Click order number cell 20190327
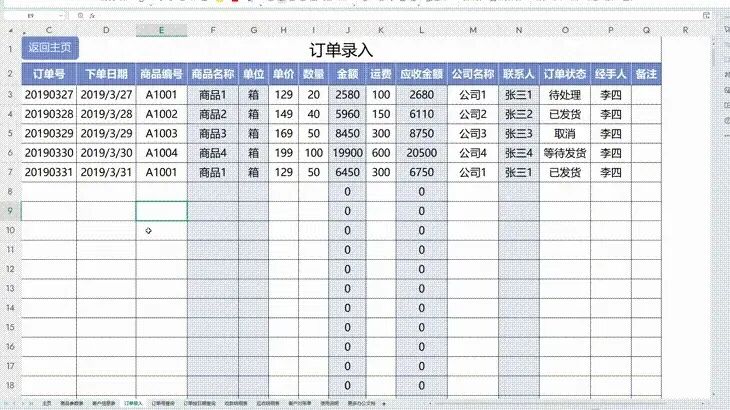This screenshot has width=730, height=410. coord(48,95)
